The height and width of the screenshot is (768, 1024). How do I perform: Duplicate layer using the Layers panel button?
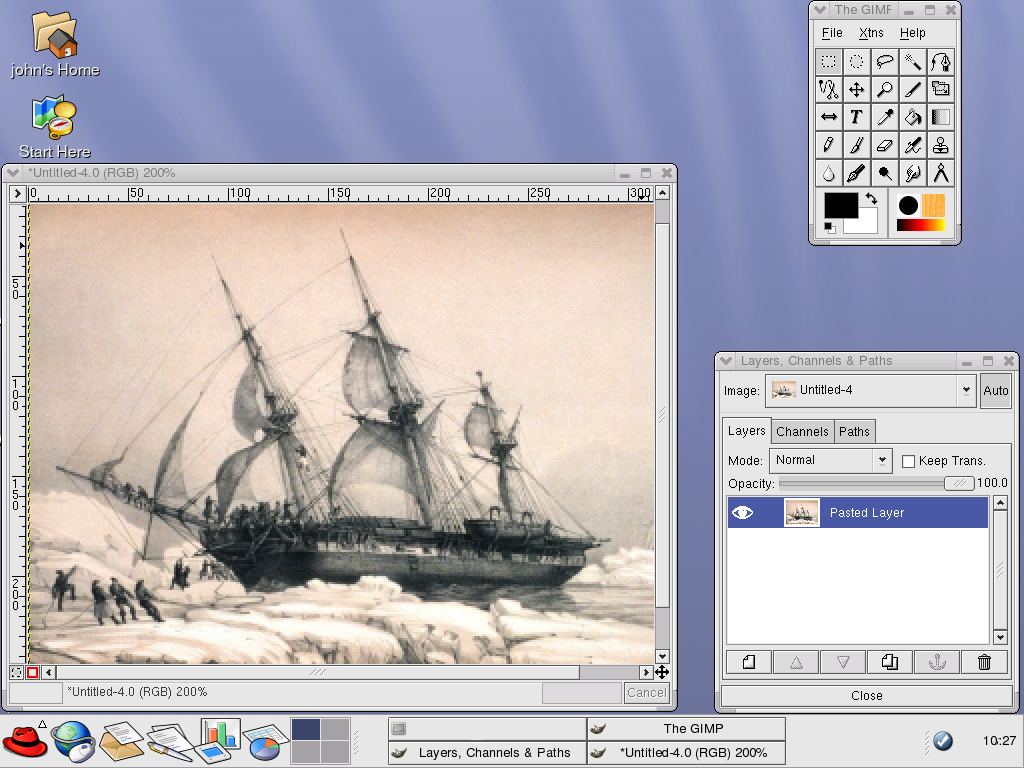[x=889, y=662]
